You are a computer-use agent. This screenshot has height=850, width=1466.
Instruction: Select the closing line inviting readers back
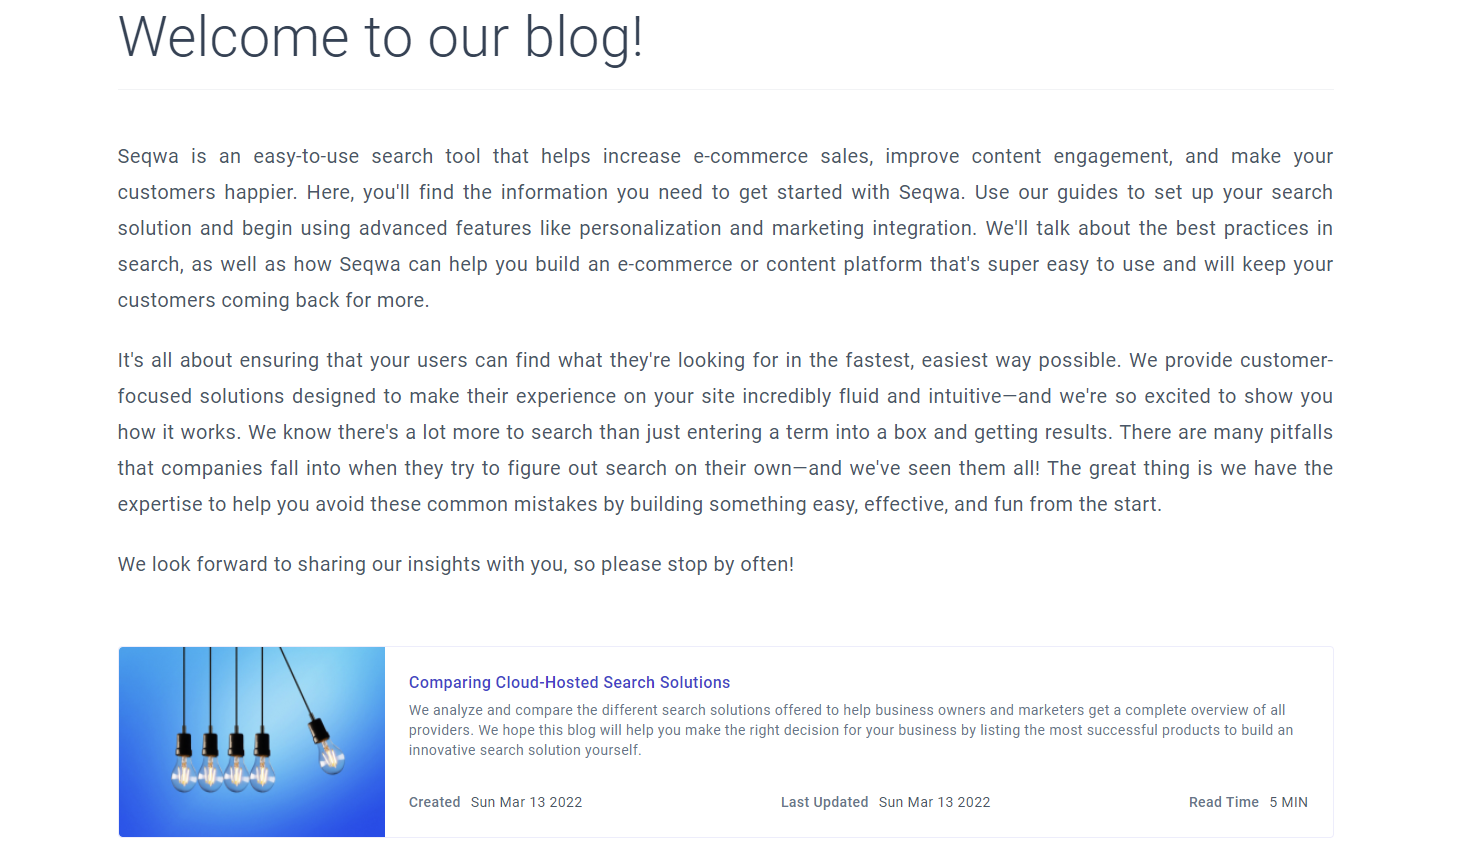456,563
